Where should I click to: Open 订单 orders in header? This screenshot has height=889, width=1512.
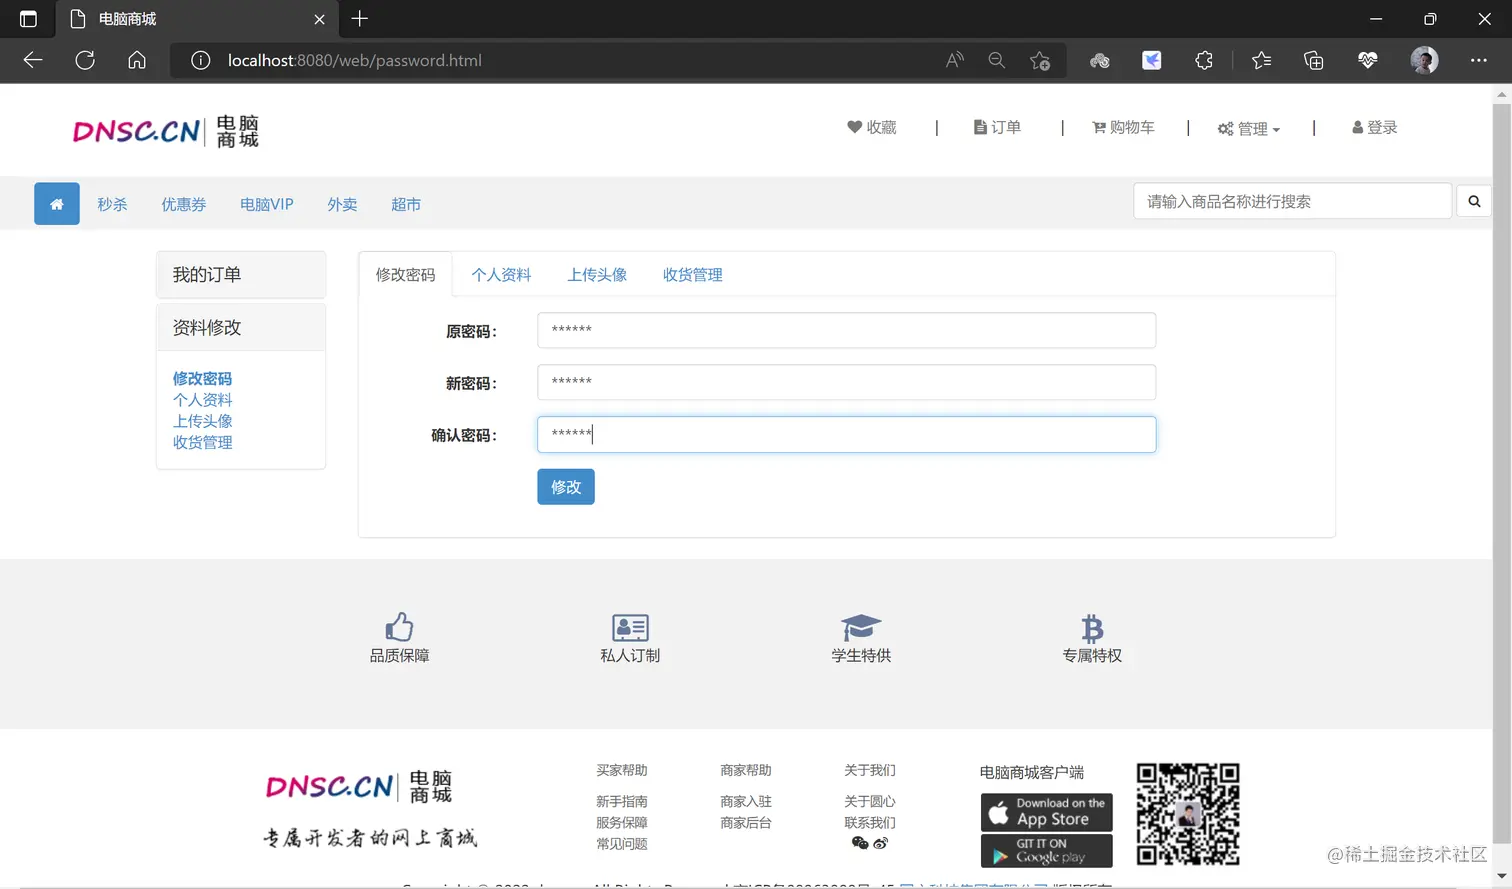click(997, 127)
